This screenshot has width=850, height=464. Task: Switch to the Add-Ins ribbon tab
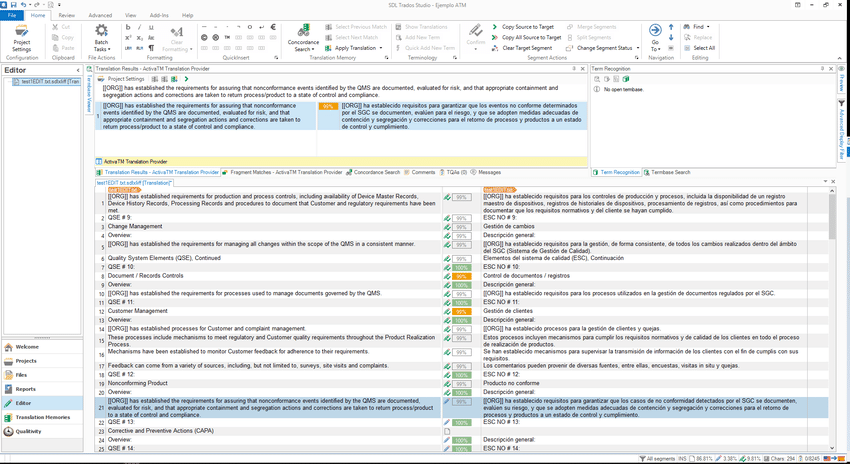point(159,15)
